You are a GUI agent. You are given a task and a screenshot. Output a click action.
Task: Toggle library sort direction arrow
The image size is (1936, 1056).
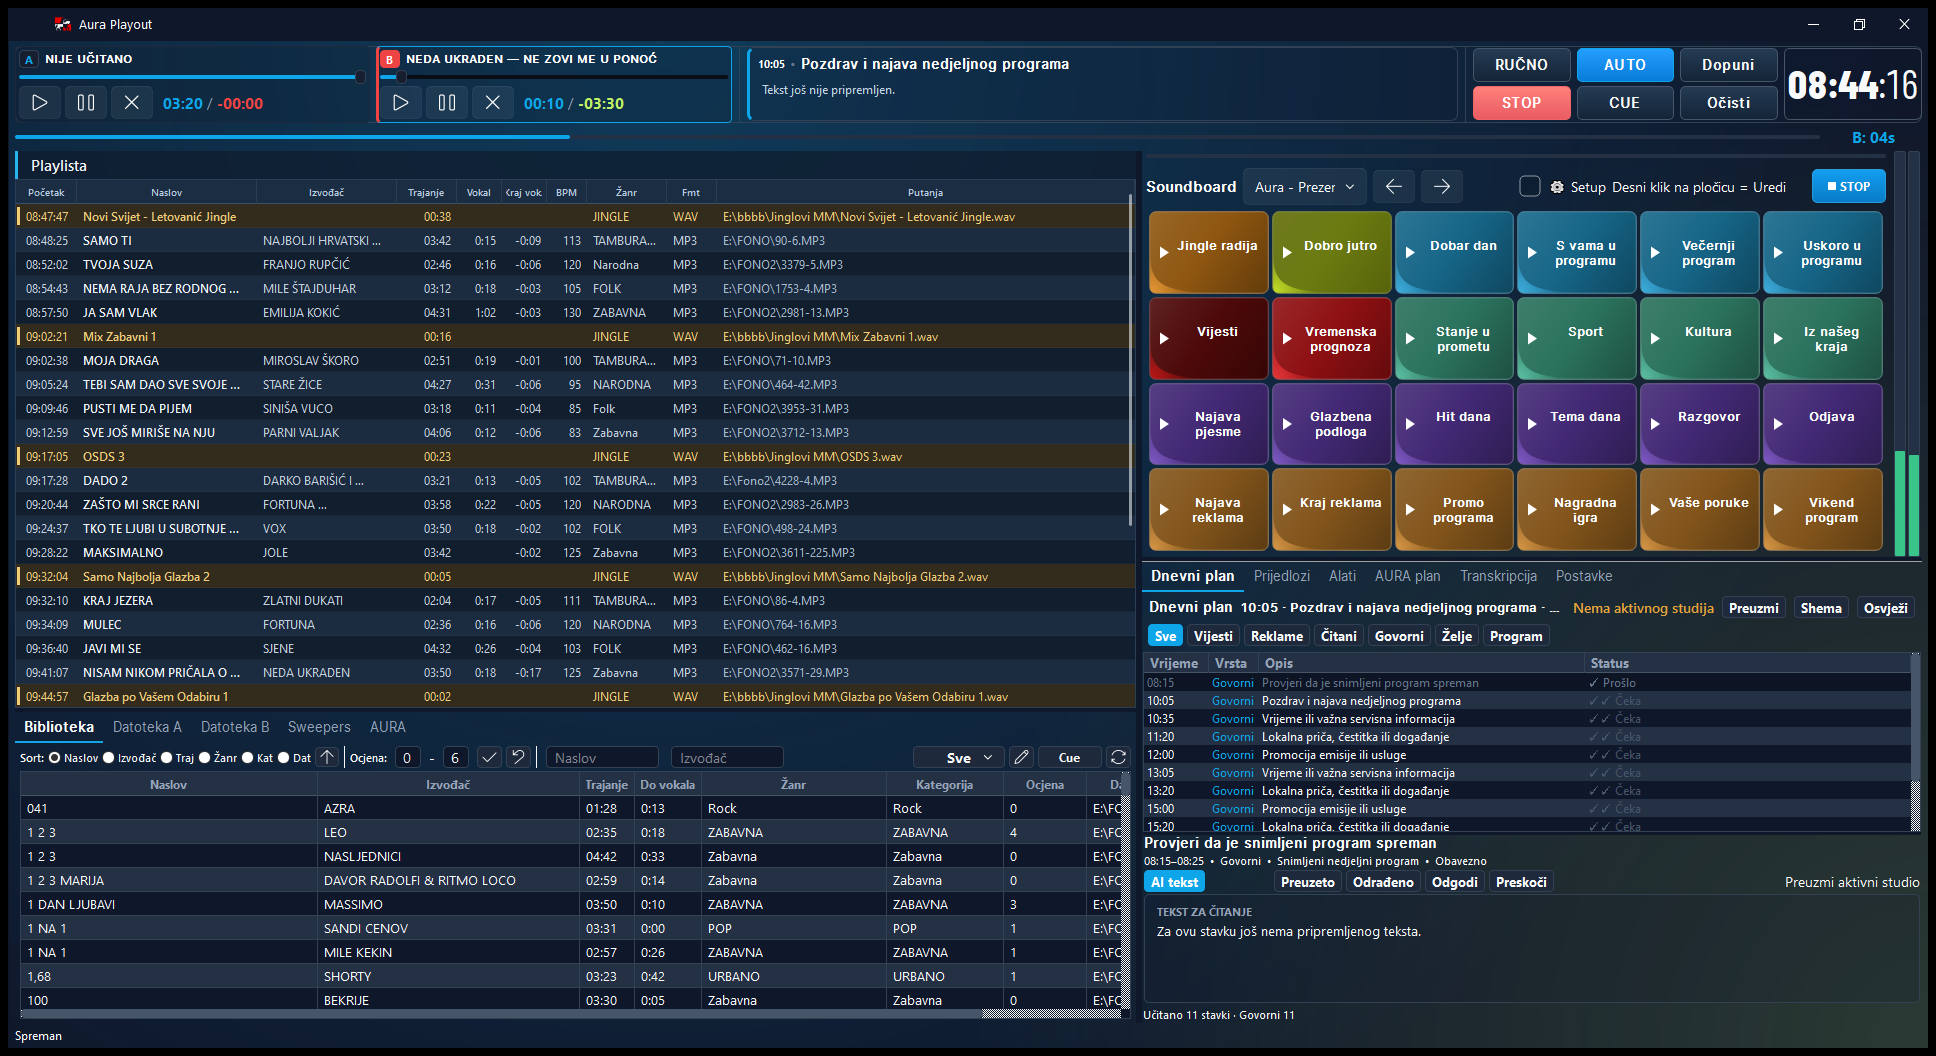pos(327,757)
